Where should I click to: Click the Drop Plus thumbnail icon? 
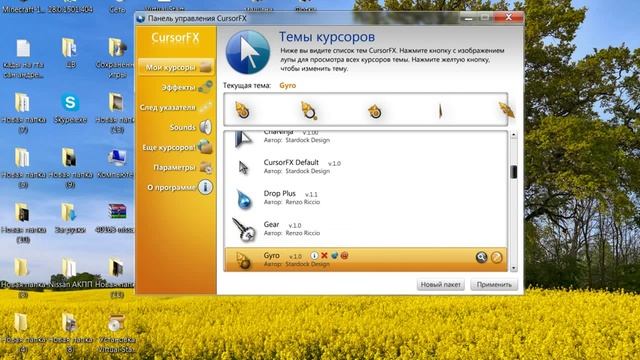click(x=244, y=199)
